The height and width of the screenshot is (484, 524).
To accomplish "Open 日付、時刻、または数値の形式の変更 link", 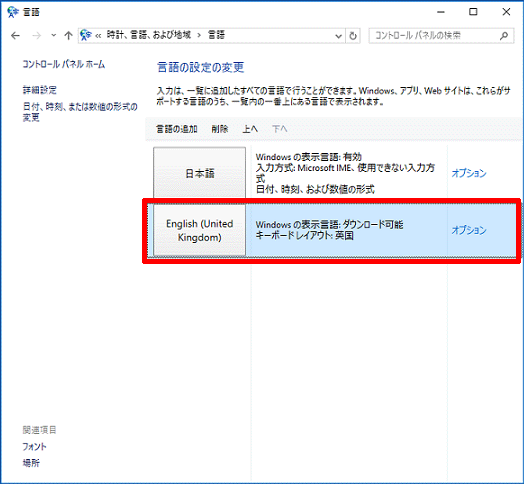I will (x=80, y=112).
